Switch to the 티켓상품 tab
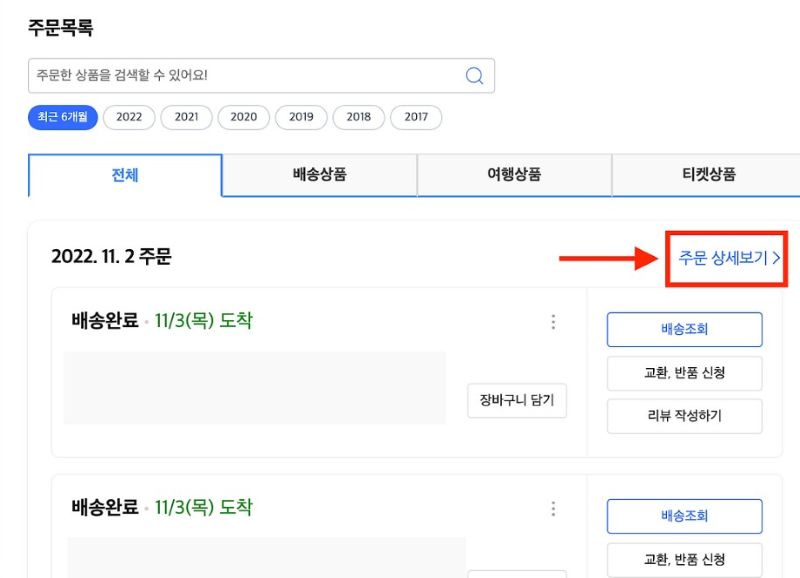The width and height of the screenshot is (800, 578). 708,175
